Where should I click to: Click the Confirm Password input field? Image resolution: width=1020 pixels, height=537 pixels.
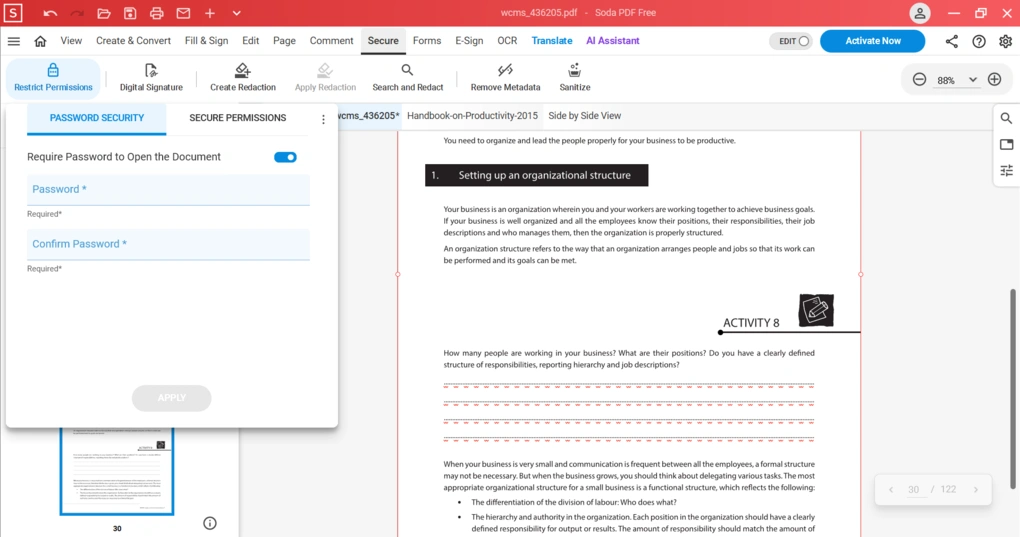168,244
